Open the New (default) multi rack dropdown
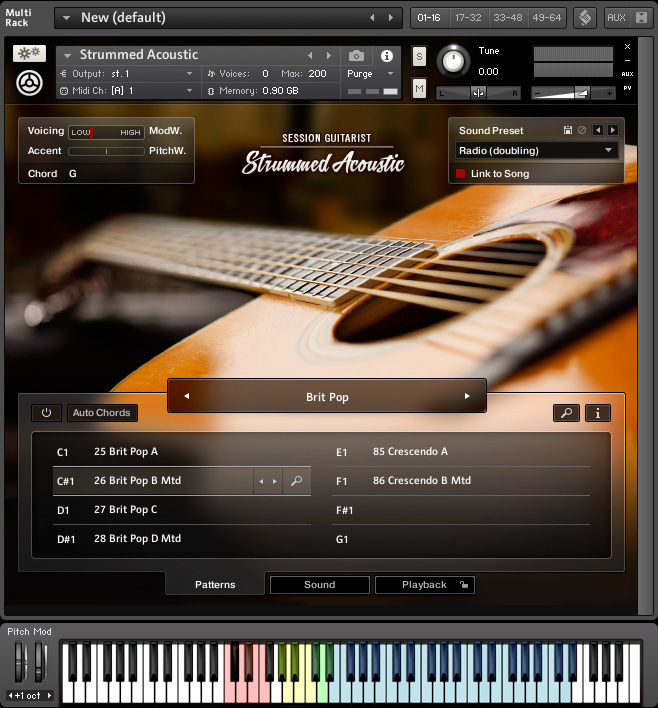The width and height of the screenshot is (658, 708). coord(68,17)
